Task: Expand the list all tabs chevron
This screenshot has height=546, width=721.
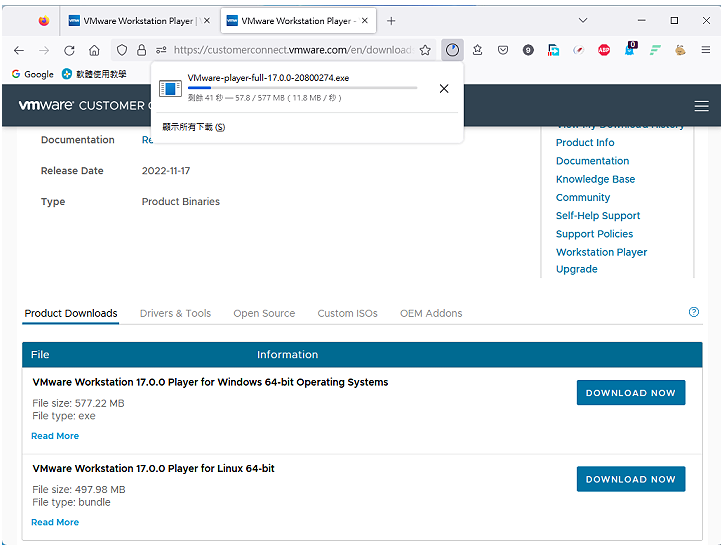Action: coord(583,20)
